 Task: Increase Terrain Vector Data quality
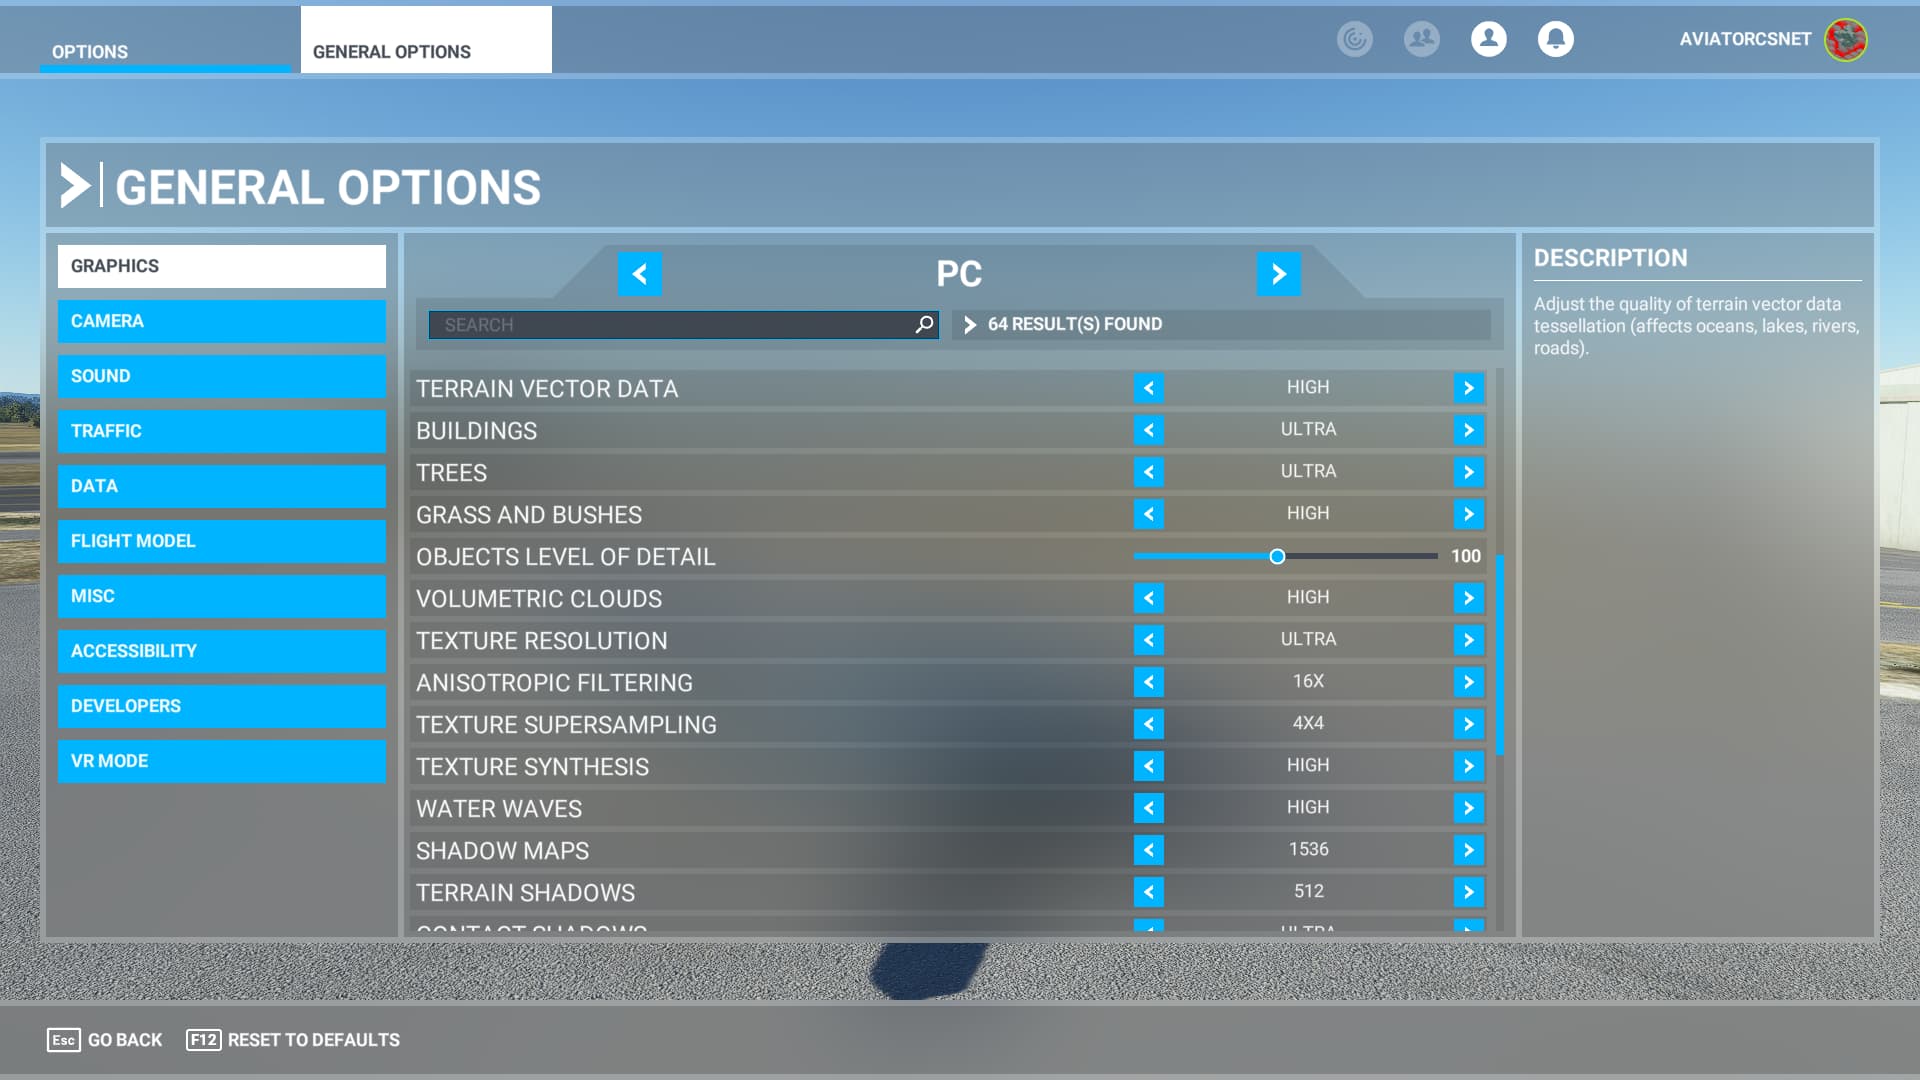pyautogui.click(x=1468, y=388)
